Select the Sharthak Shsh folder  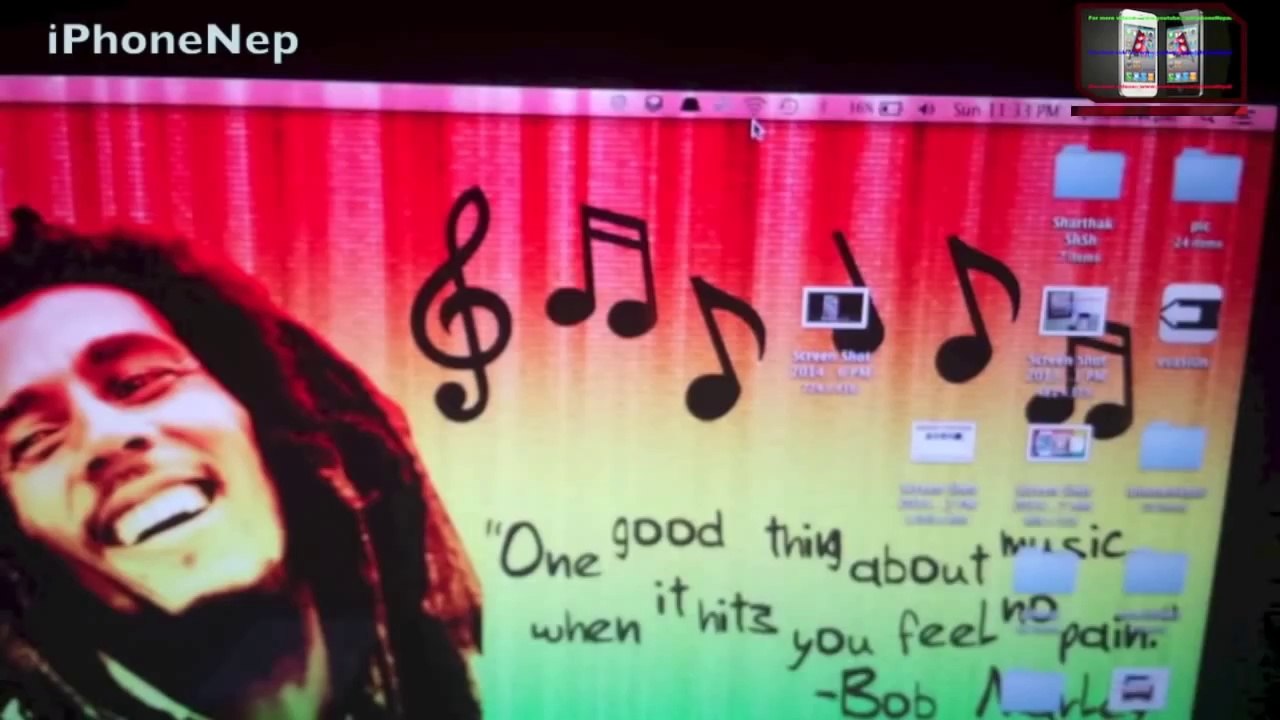pos(1088,173)
